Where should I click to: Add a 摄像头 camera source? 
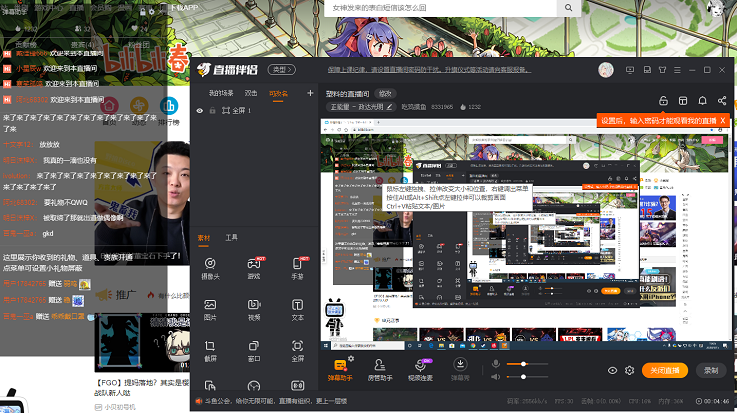[x=210, y=267]
